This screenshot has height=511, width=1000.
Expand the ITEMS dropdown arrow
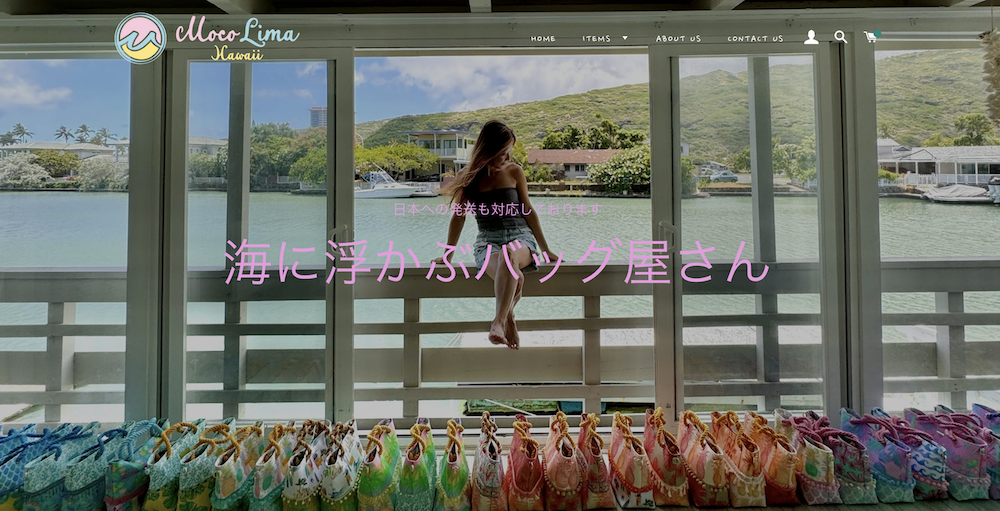tap(625, 38)
